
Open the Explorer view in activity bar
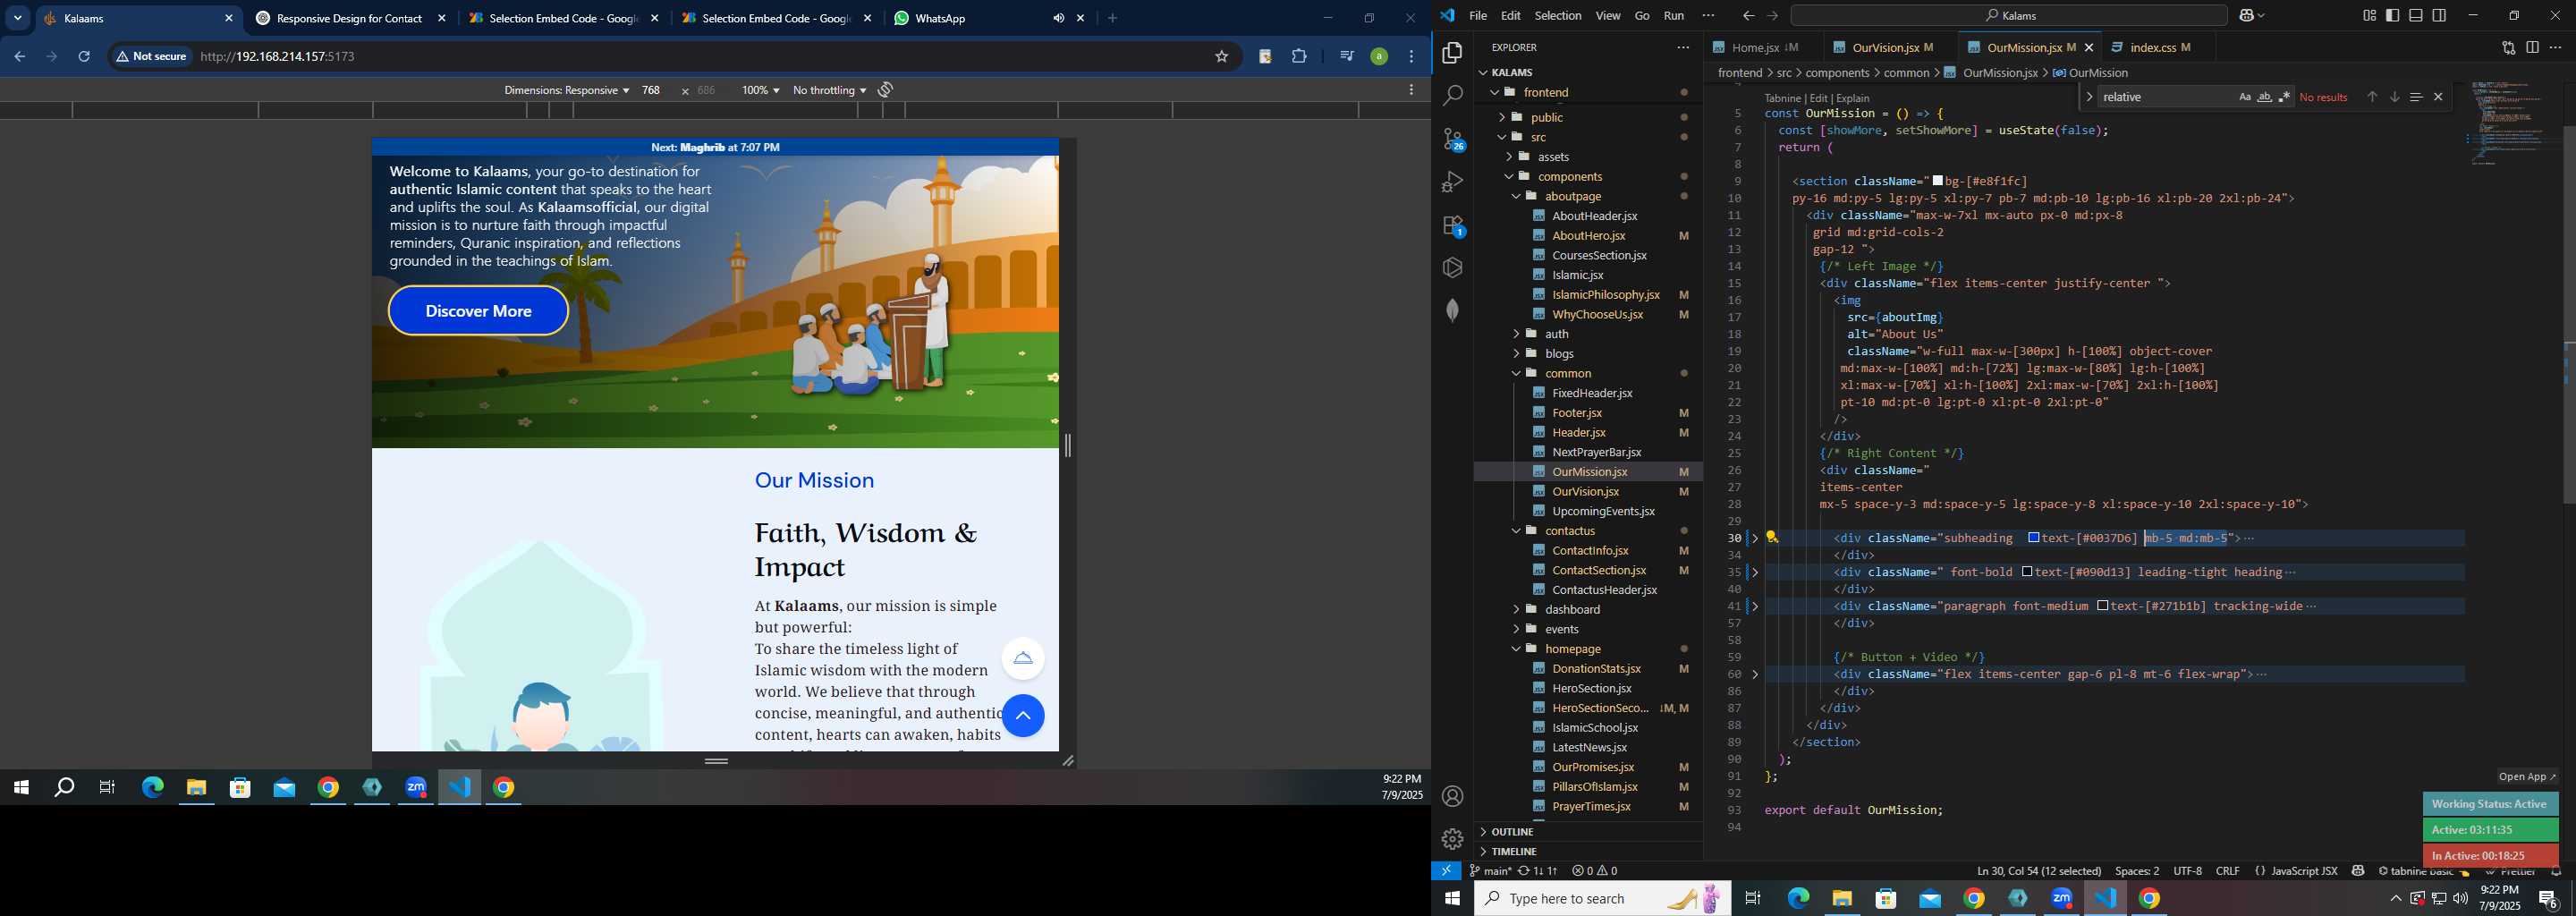(x=1452, y=53)
